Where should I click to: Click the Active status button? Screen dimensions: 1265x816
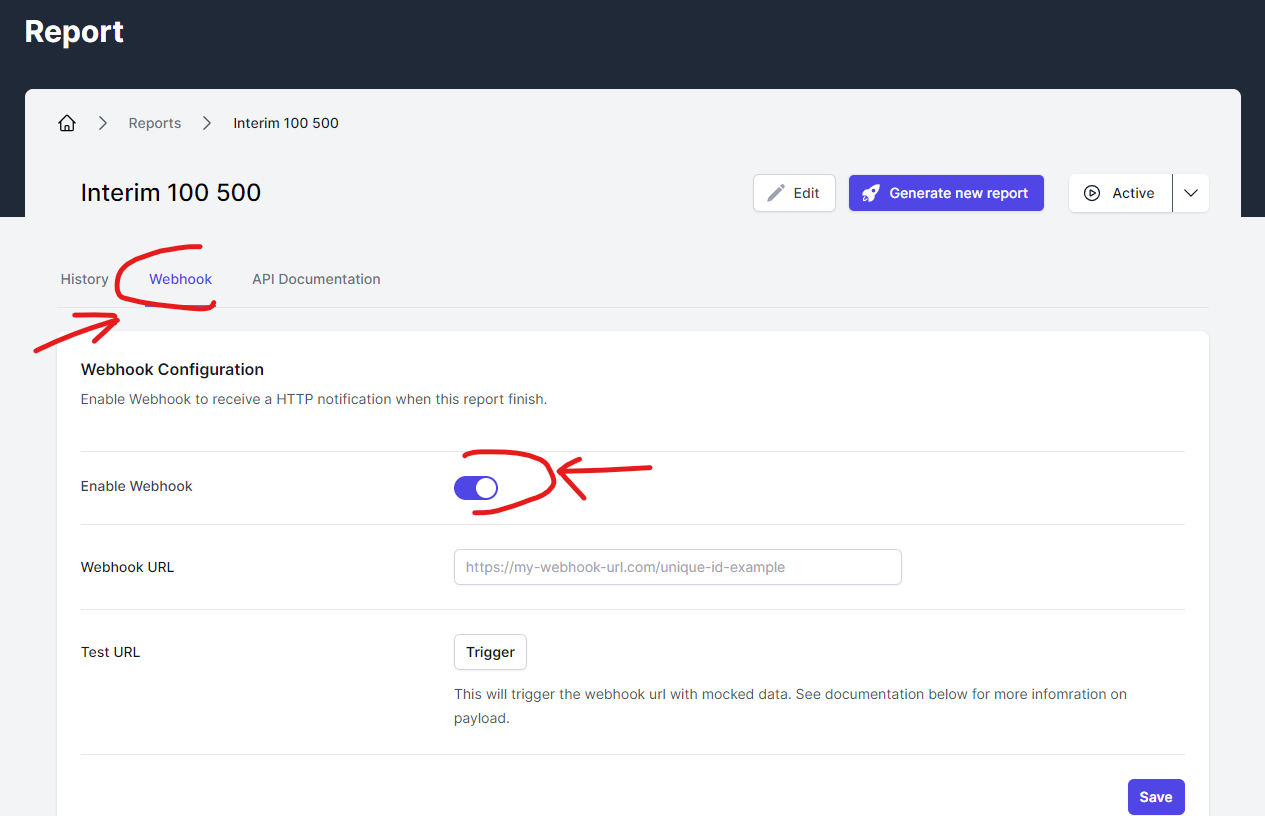(1120, 193)
